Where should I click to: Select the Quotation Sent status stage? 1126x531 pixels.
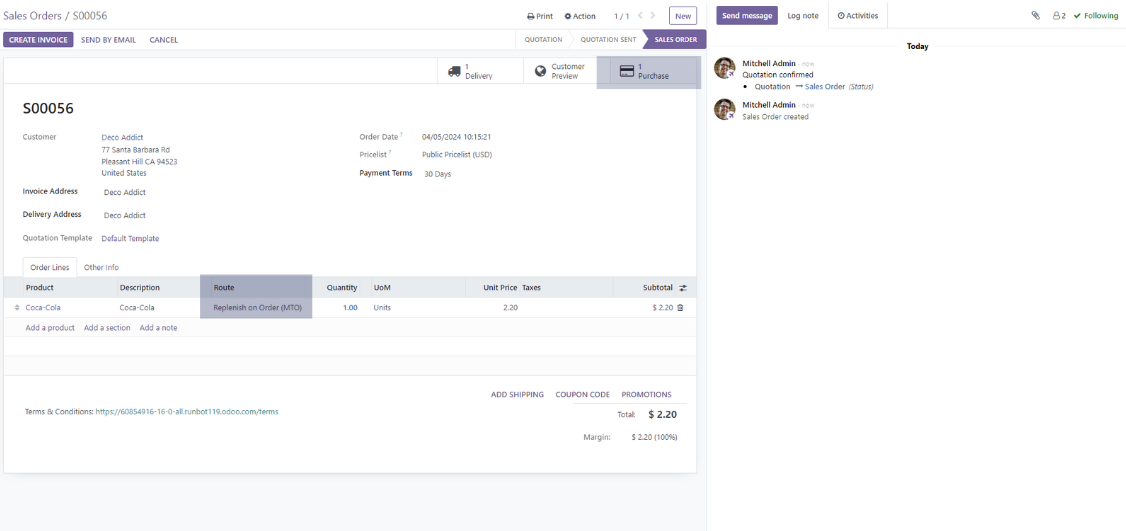click(608, 40)
